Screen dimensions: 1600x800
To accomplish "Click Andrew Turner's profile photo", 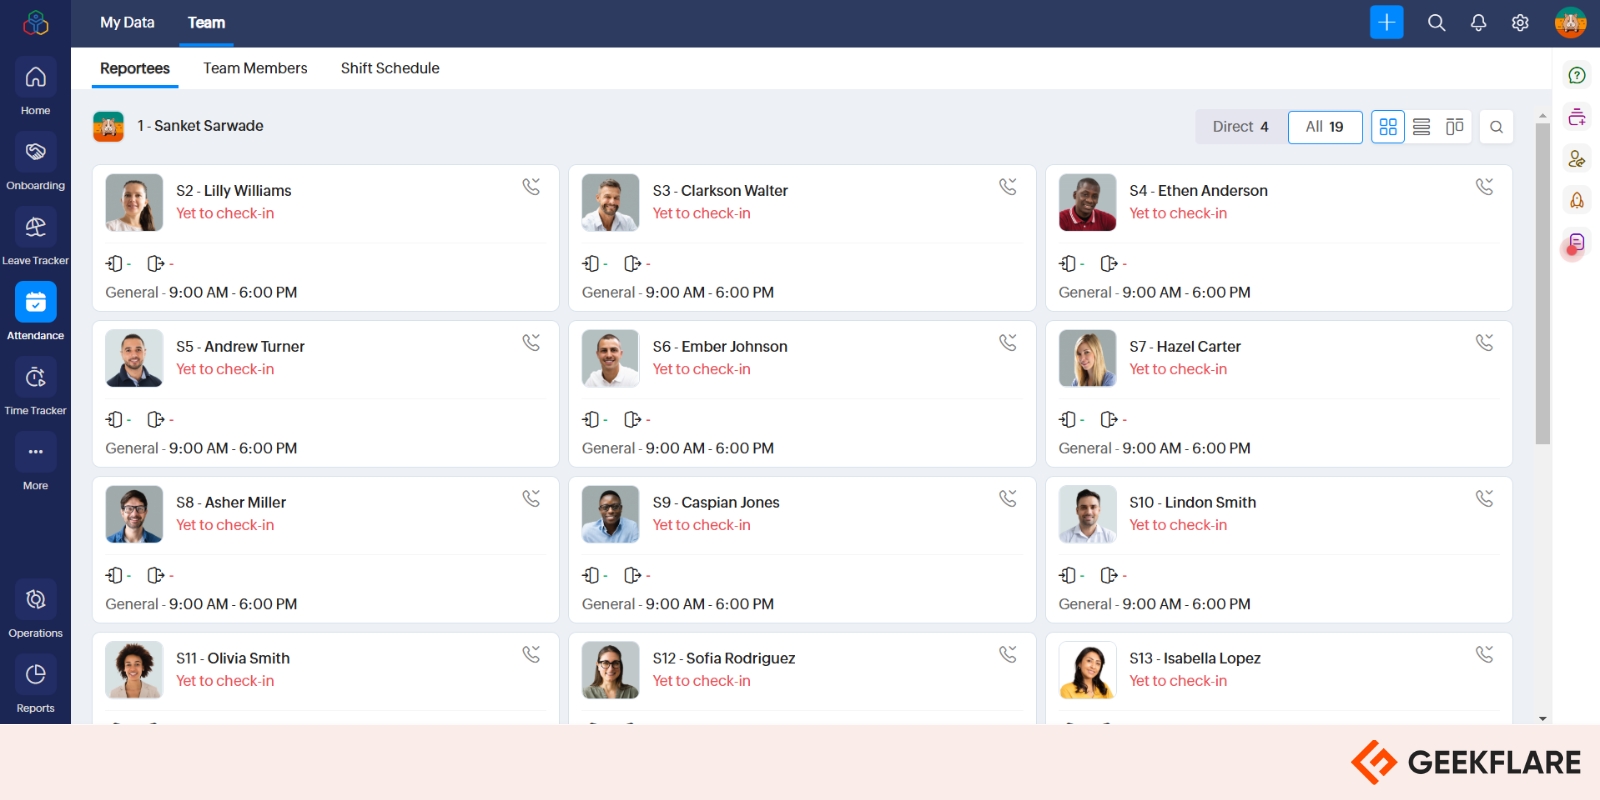I will [134, 358].
